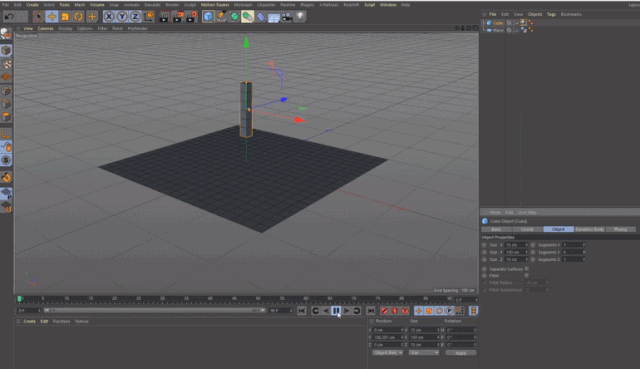This screenshot has width=640, height=369.
Task: Select the Cube object in Object Manager
Action: click(498, 23)
